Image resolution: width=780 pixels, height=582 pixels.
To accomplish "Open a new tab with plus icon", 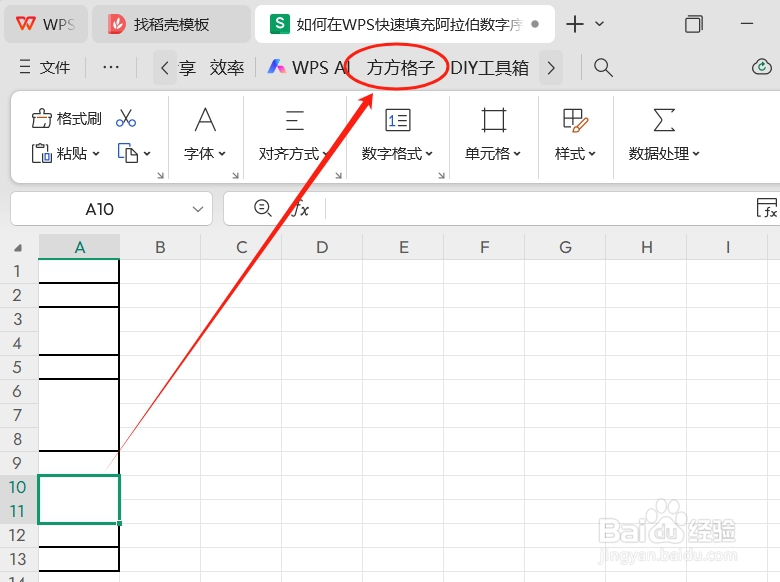I will pyautogui.click(x=575, y=24).
